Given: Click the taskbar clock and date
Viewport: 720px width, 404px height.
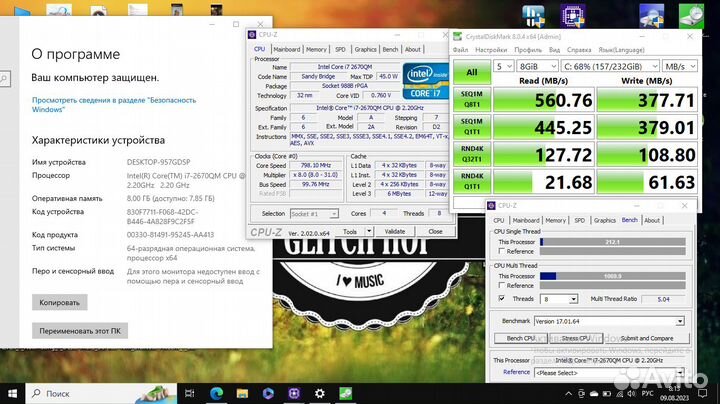Looking at the screenshot, I should [x=675, y=393].
